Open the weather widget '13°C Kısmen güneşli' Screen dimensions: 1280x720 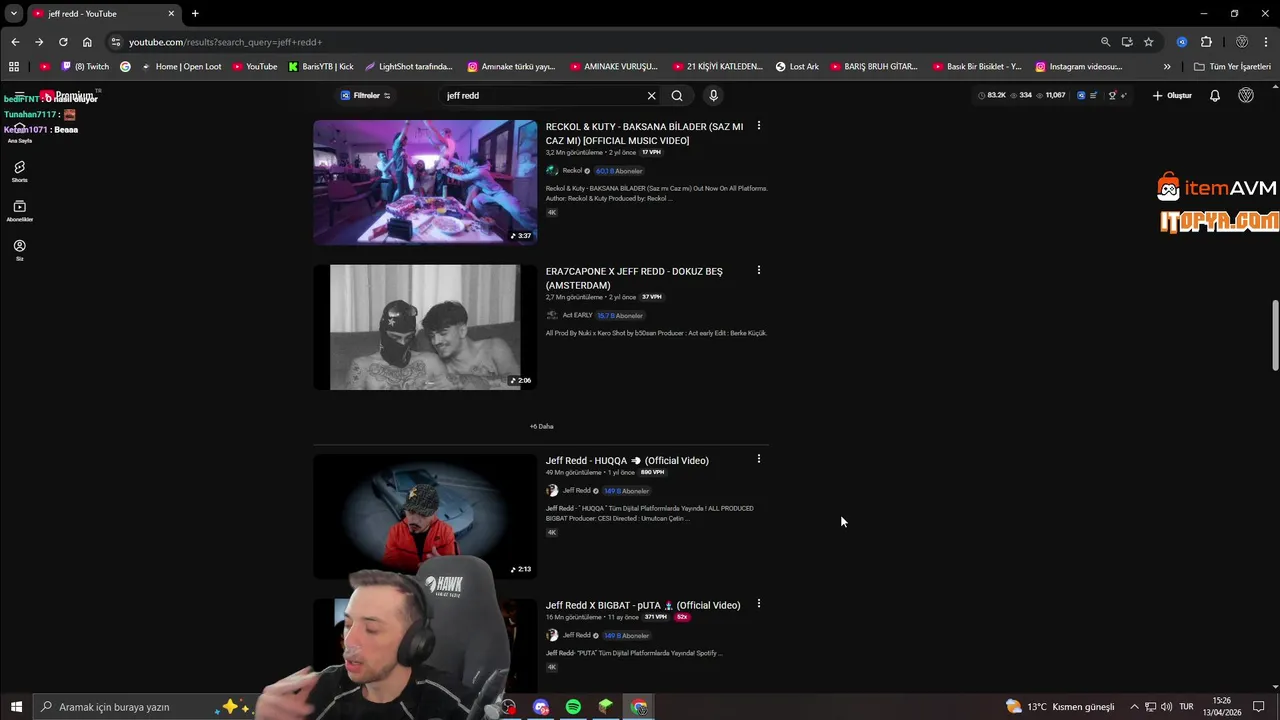(1060, 707)
